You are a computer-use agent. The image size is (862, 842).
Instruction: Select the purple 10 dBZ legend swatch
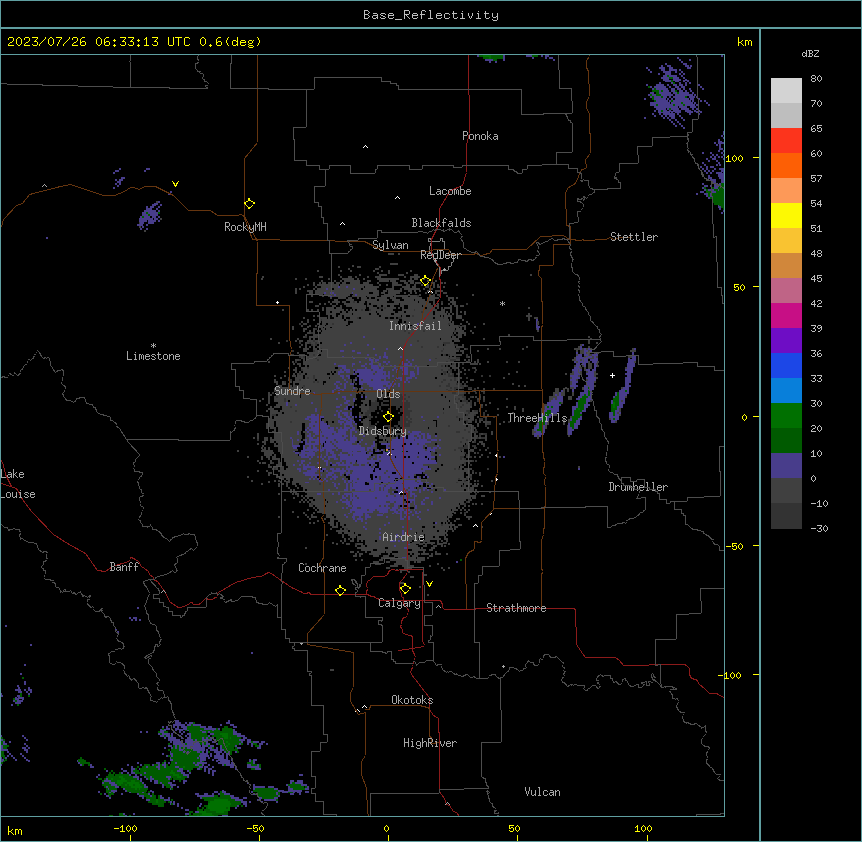coord(786,466)
